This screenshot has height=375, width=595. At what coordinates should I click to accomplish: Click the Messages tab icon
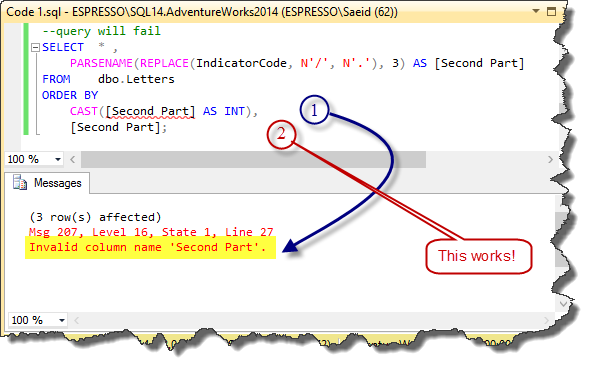pyautogui.click(x=20, y=183)
